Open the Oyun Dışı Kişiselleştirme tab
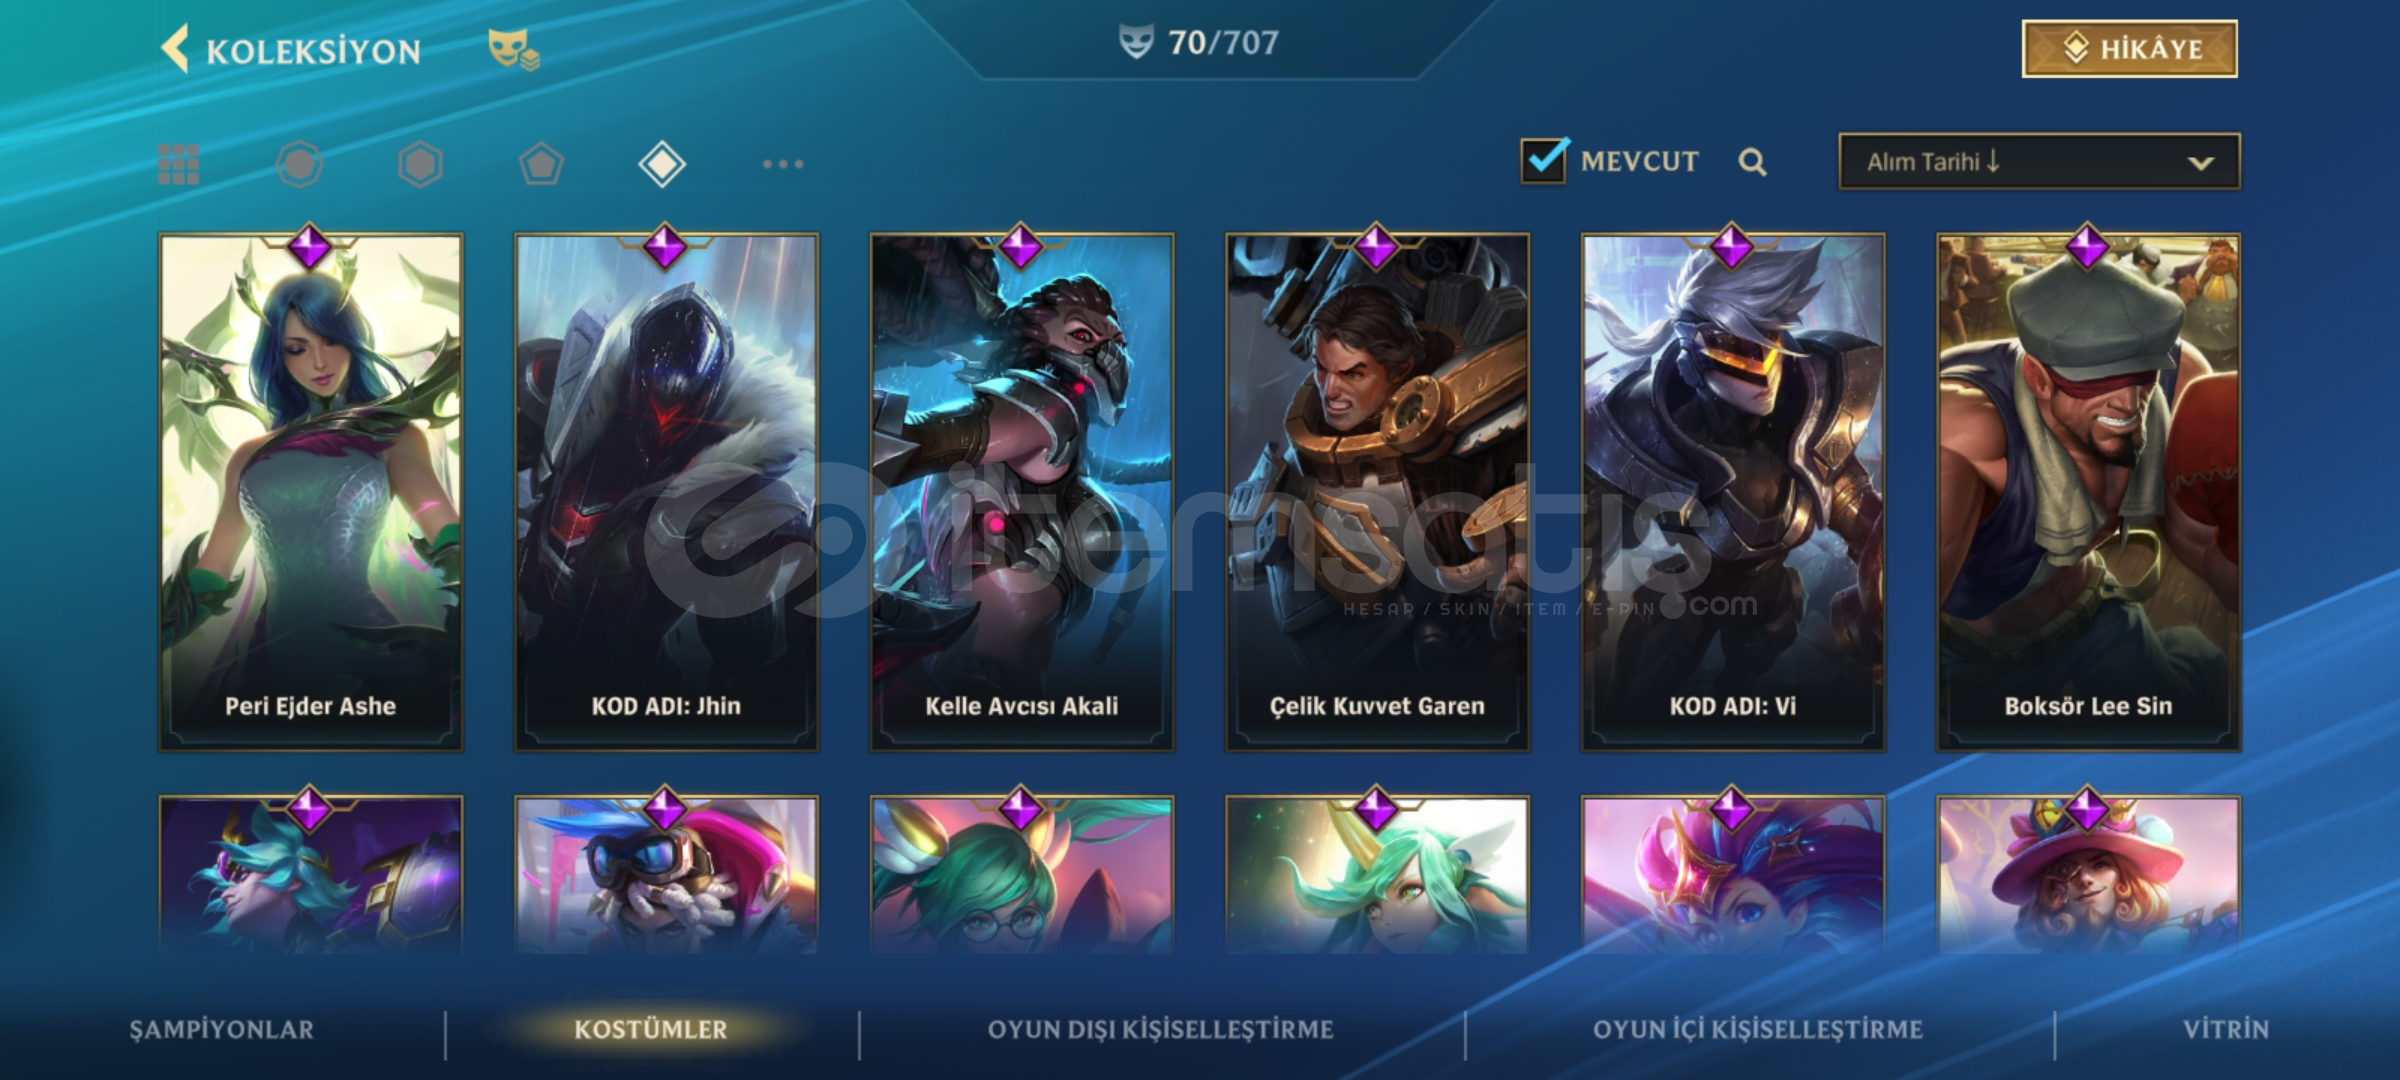 (1161, 1030)
